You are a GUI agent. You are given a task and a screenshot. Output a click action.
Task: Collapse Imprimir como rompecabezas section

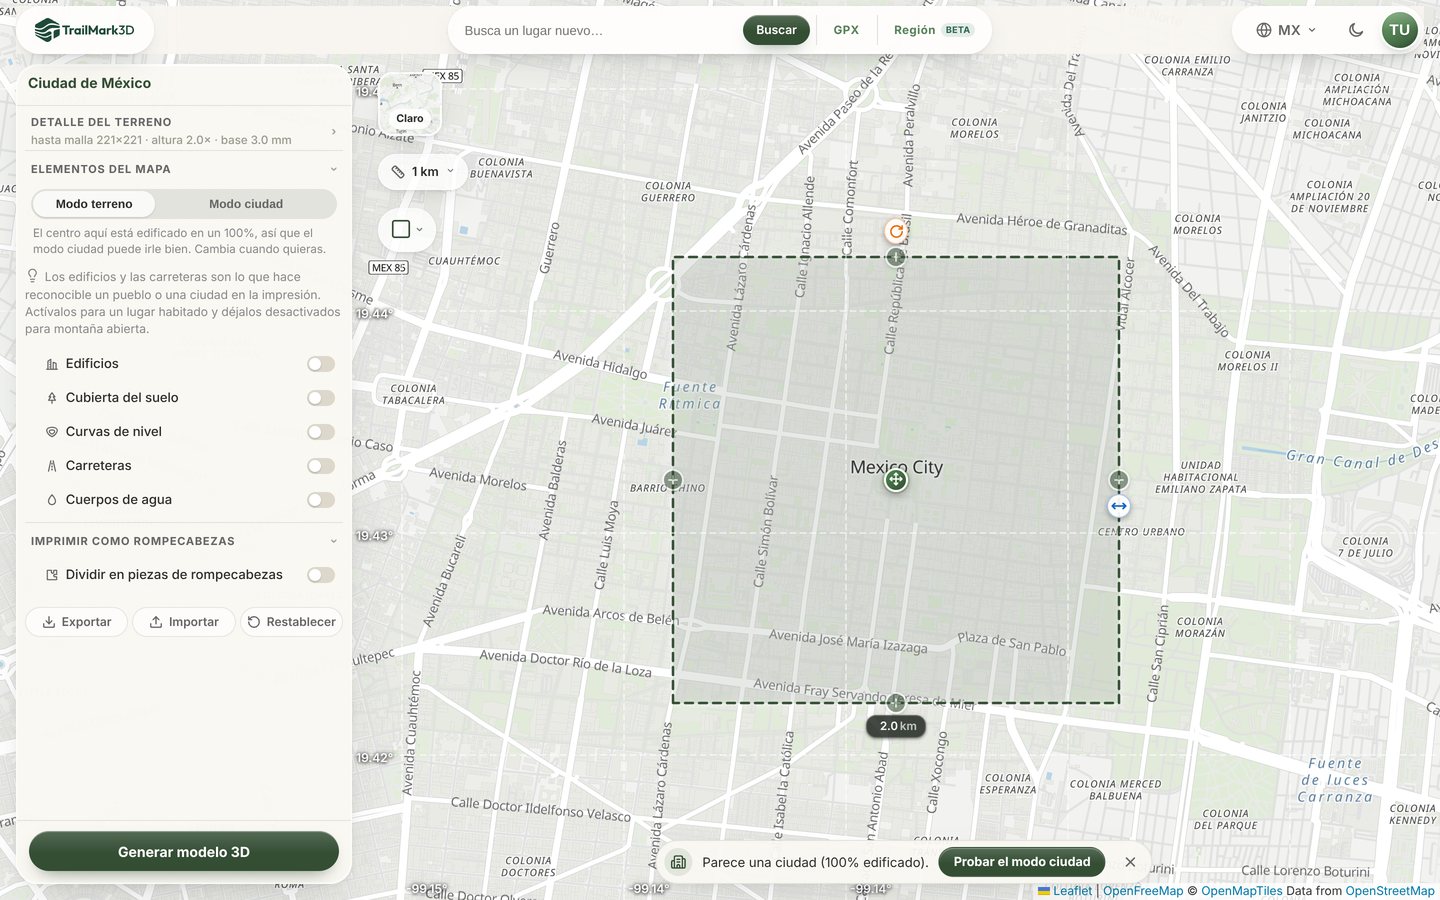tap(184, 541)
